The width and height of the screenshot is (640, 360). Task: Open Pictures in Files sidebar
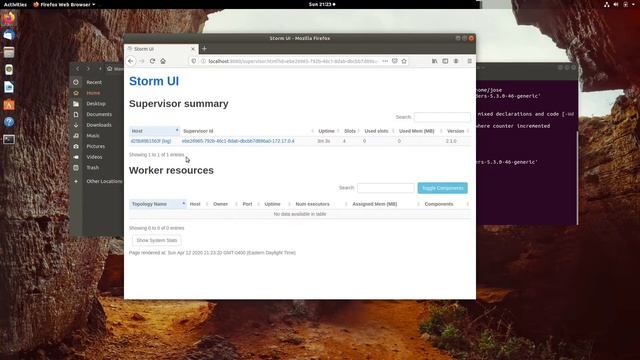[97, 146]
